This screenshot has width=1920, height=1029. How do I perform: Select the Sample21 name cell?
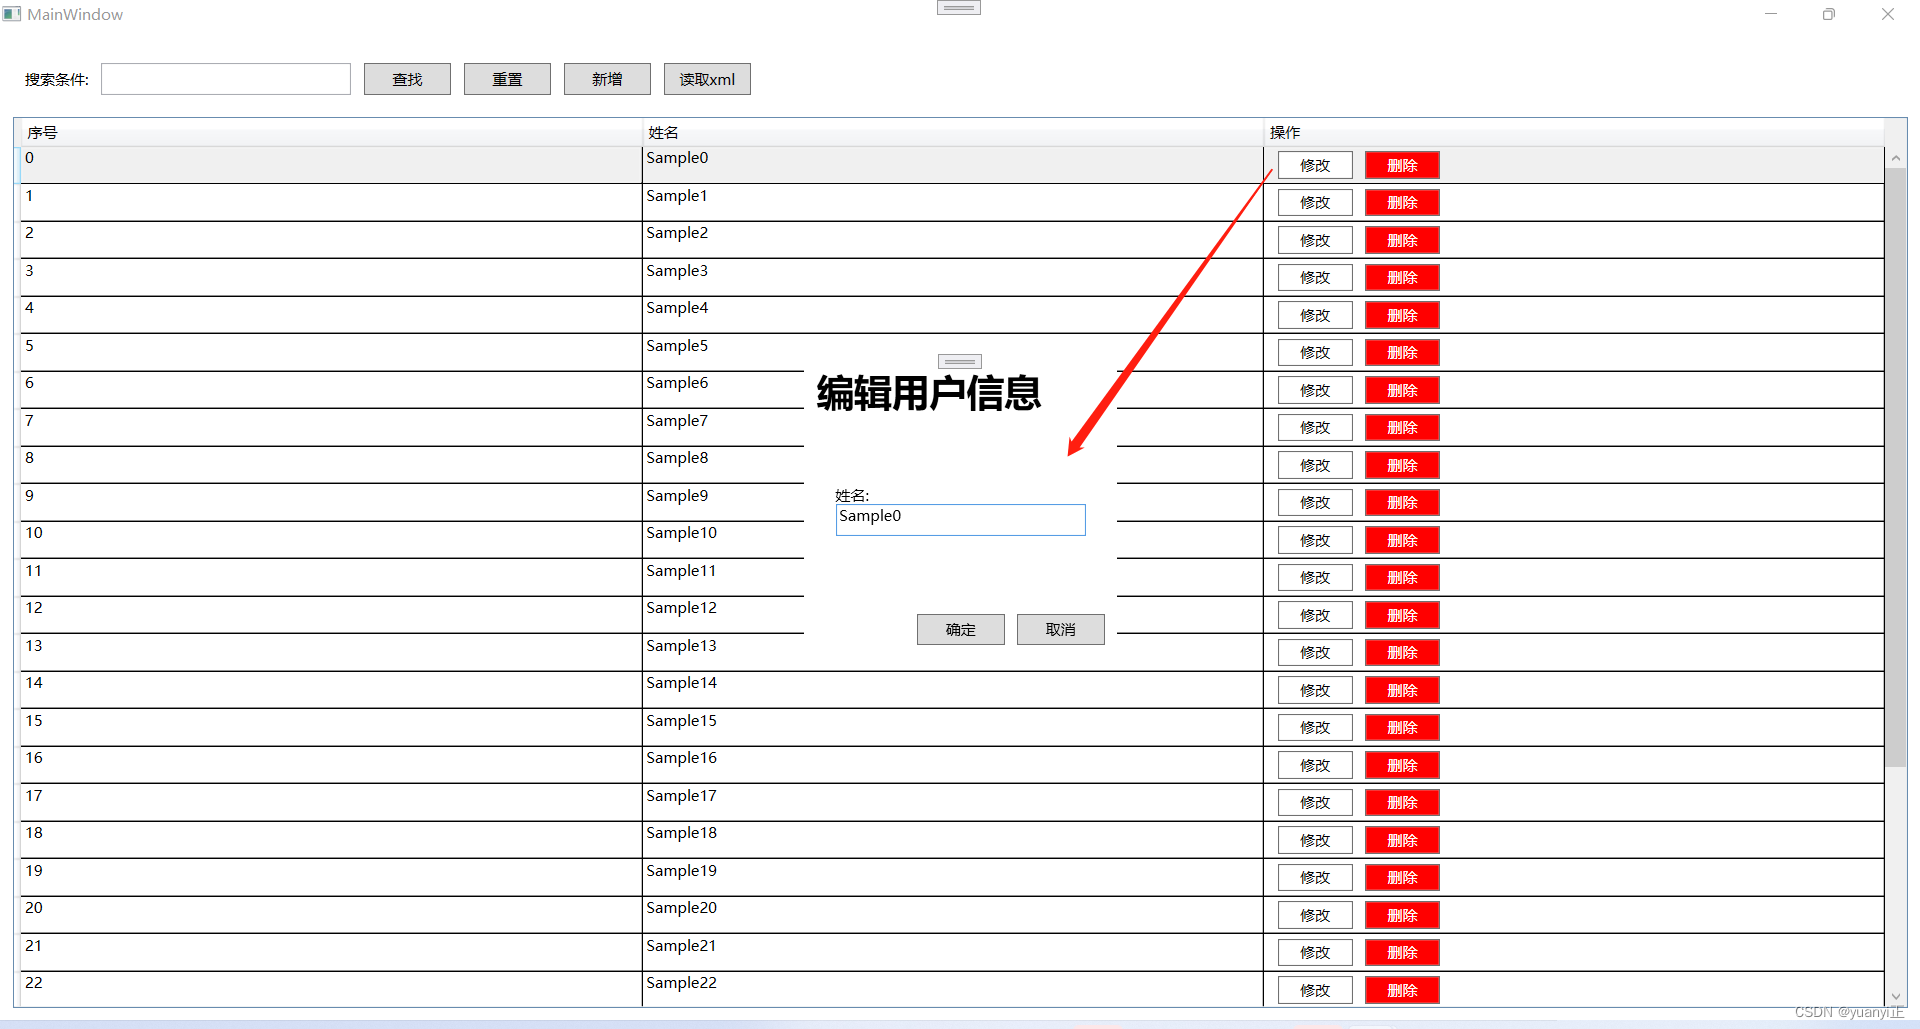[x=953, y=952]
